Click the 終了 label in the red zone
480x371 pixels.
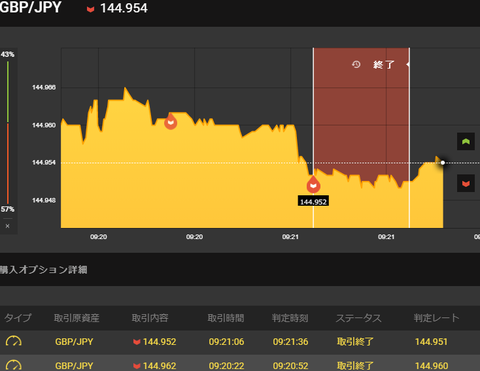click(384, 64)
